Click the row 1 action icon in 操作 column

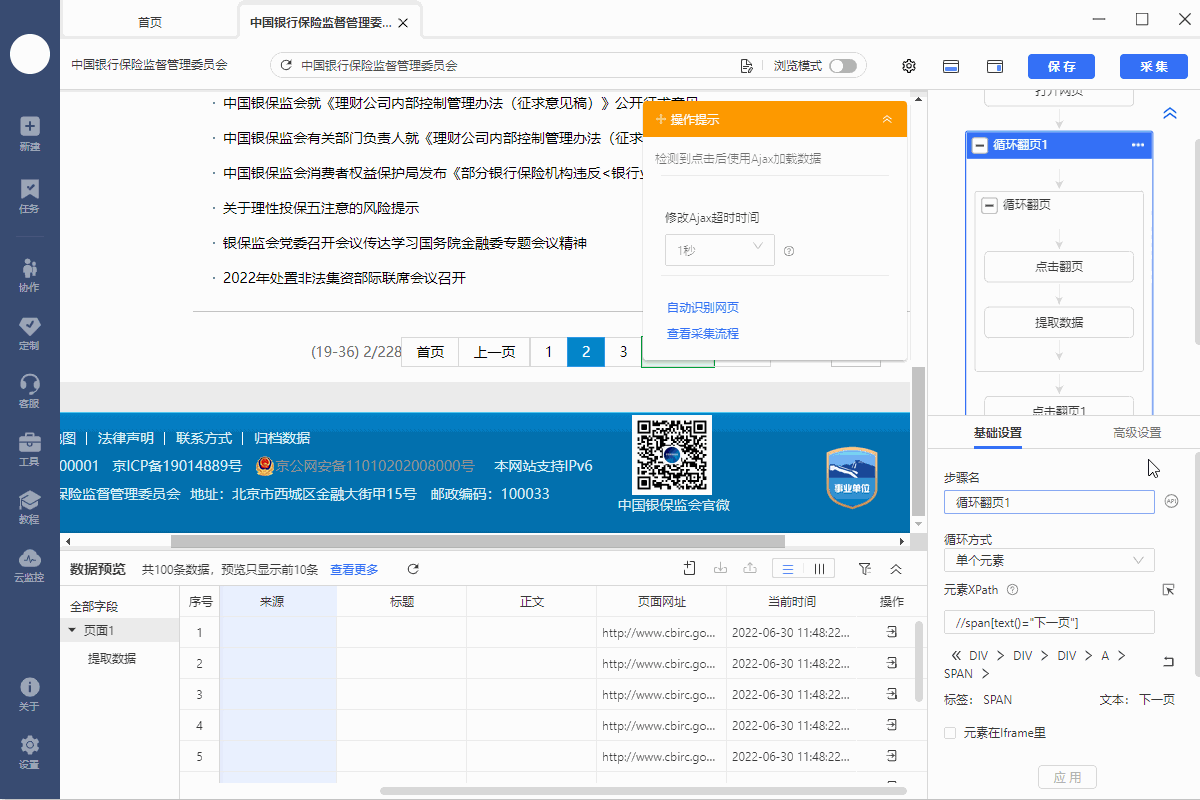click(891, 632)
